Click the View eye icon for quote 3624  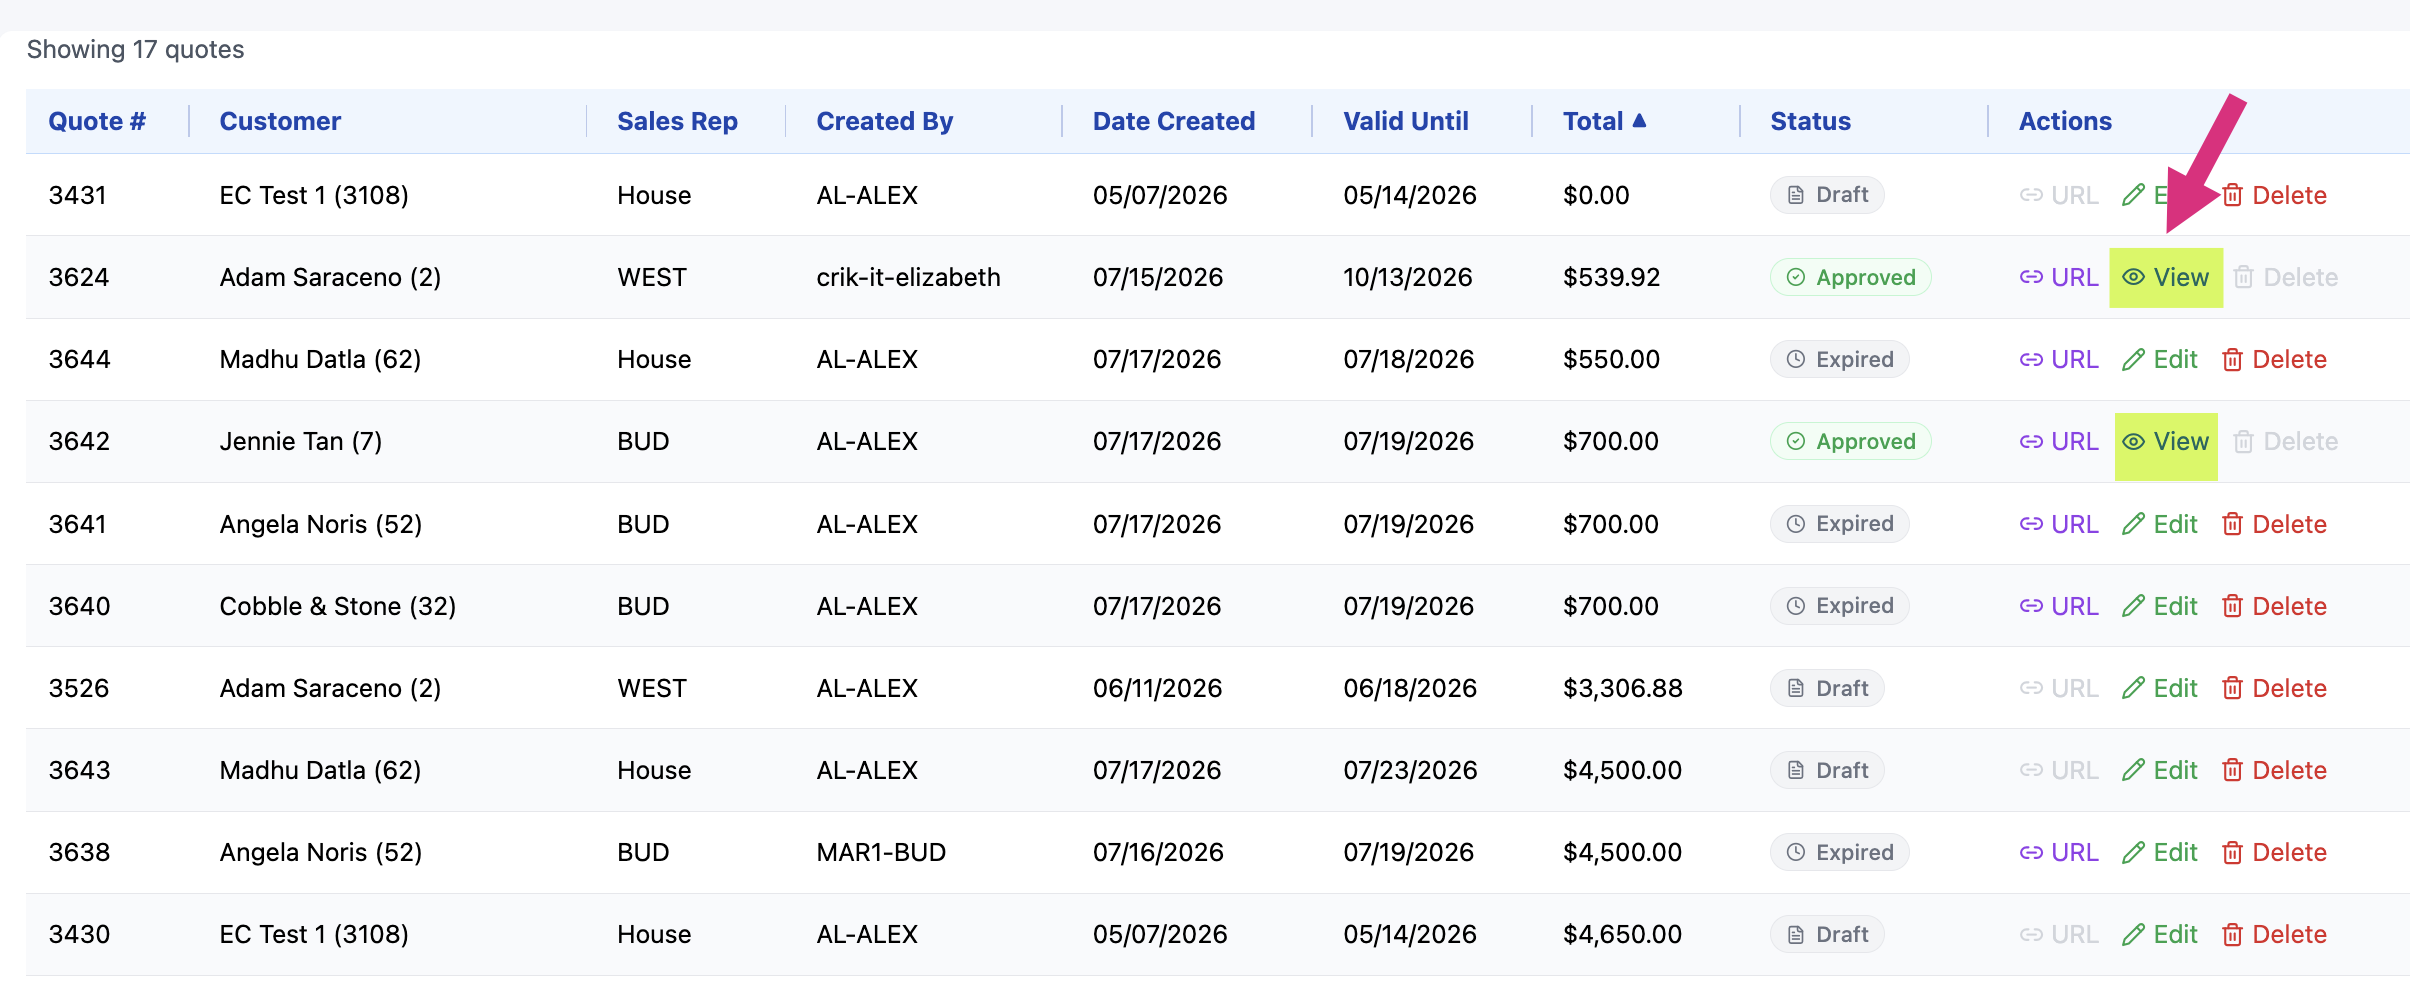(2165, 277)
